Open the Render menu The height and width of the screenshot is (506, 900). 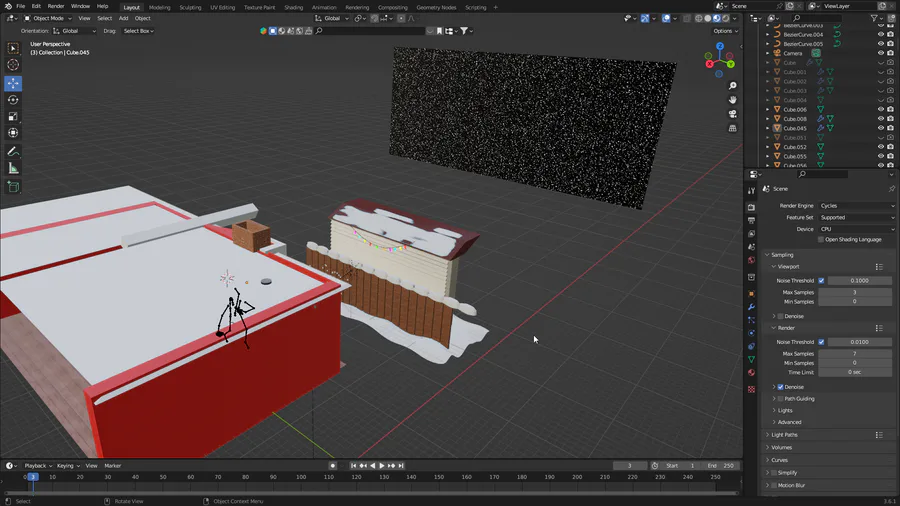[56, 6]
